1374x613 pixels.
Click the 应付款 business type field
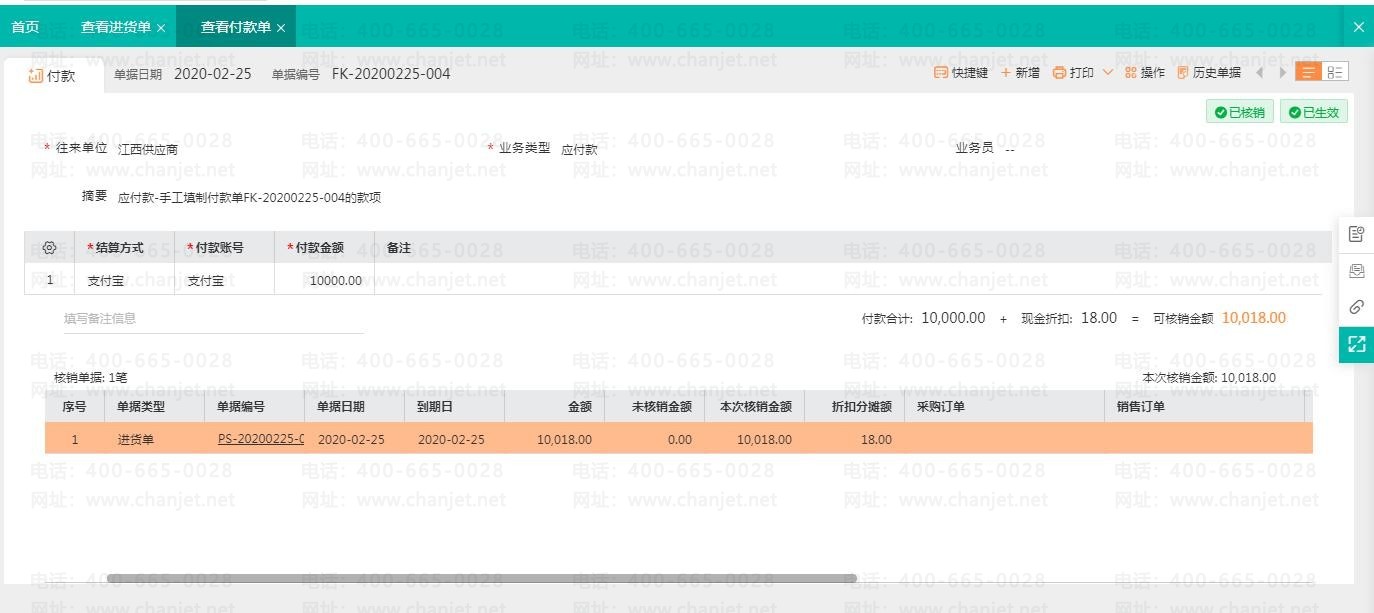579,149
